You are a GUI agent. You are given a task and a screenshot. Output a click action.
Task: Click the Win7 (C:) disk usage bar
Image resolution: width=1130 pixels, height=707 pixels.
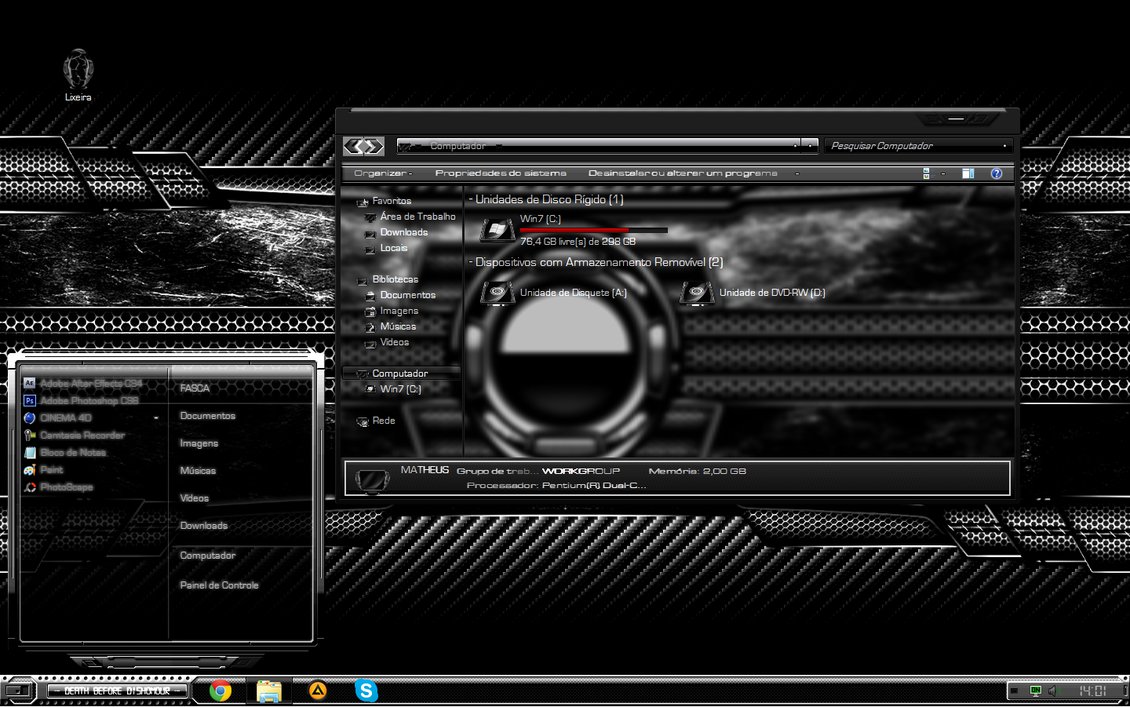click(x=593, y=230)
